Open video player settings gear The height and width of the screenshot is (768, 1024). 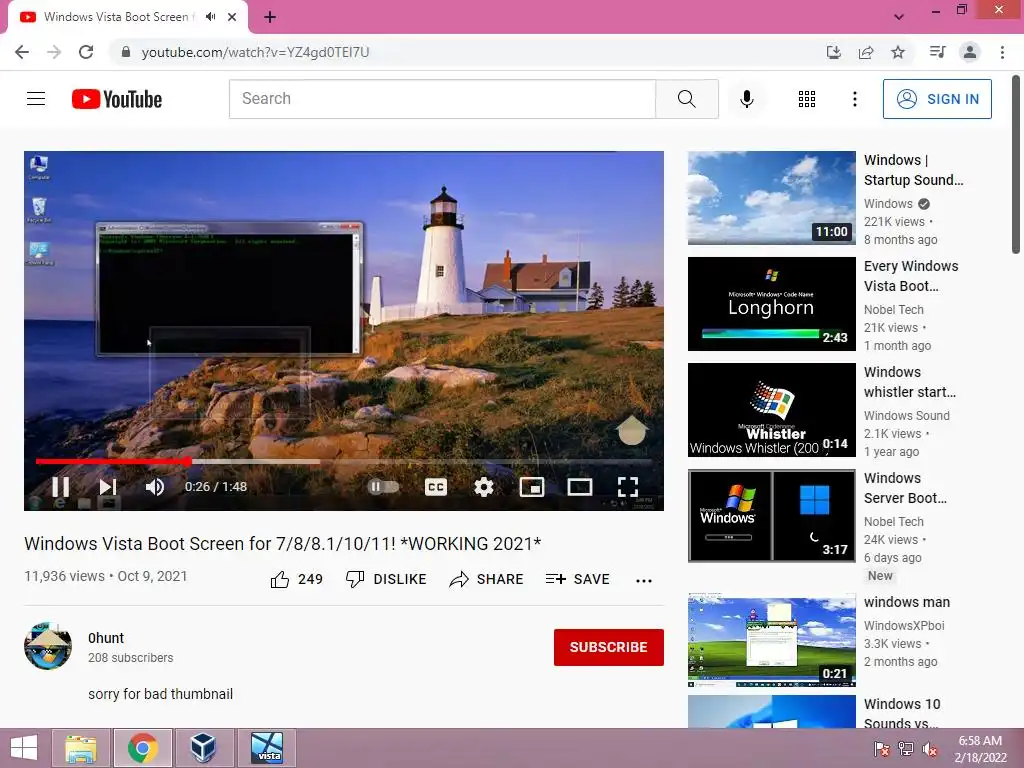483,487
